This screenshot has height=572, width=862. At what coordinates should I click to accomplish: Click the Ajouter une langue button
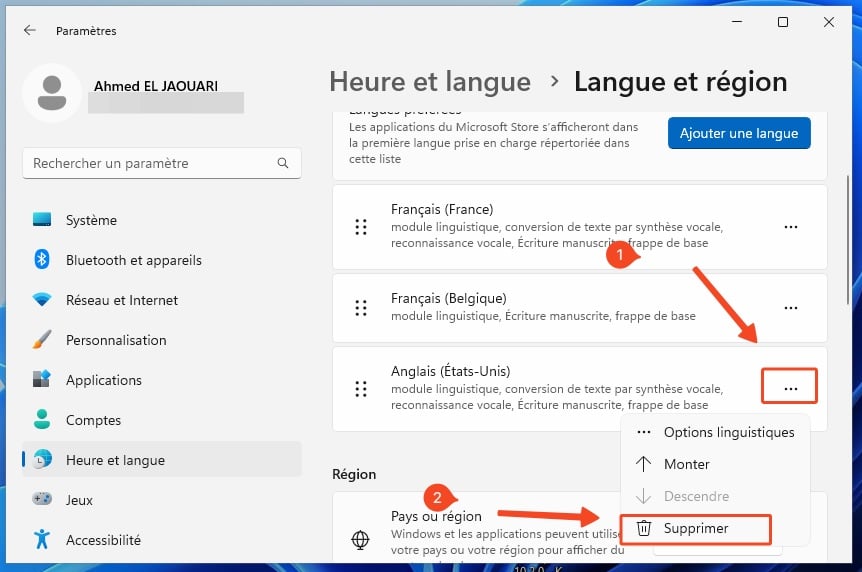739,133
